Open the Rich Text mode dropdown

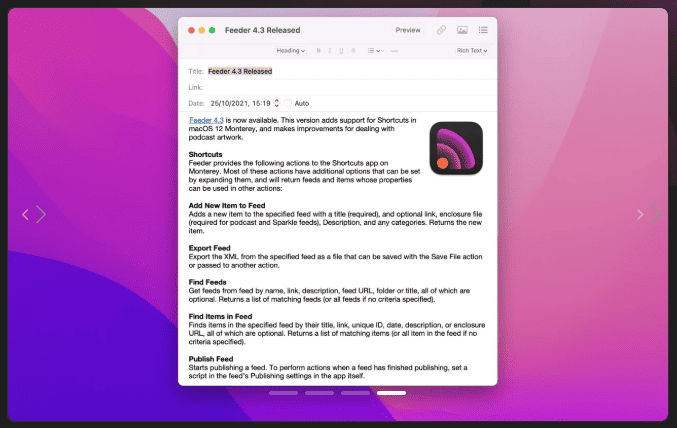click(472, 51)
